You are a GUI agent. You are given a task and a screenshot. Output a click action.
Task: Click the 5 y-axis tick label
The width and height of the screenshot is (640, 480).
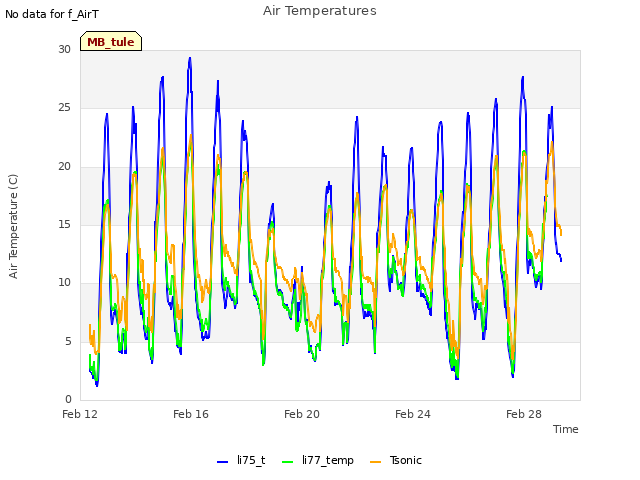pyautogui.click(x=68, y=341)
